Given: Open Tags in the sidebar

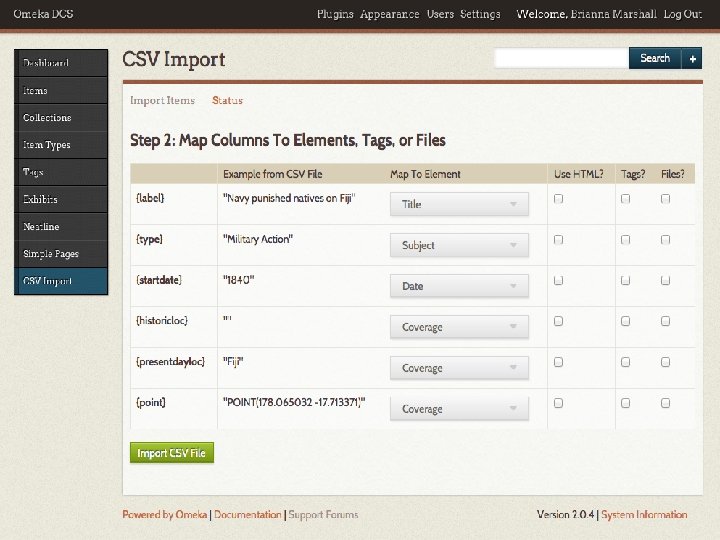Looking at the screenshot, I should [61, 172].
